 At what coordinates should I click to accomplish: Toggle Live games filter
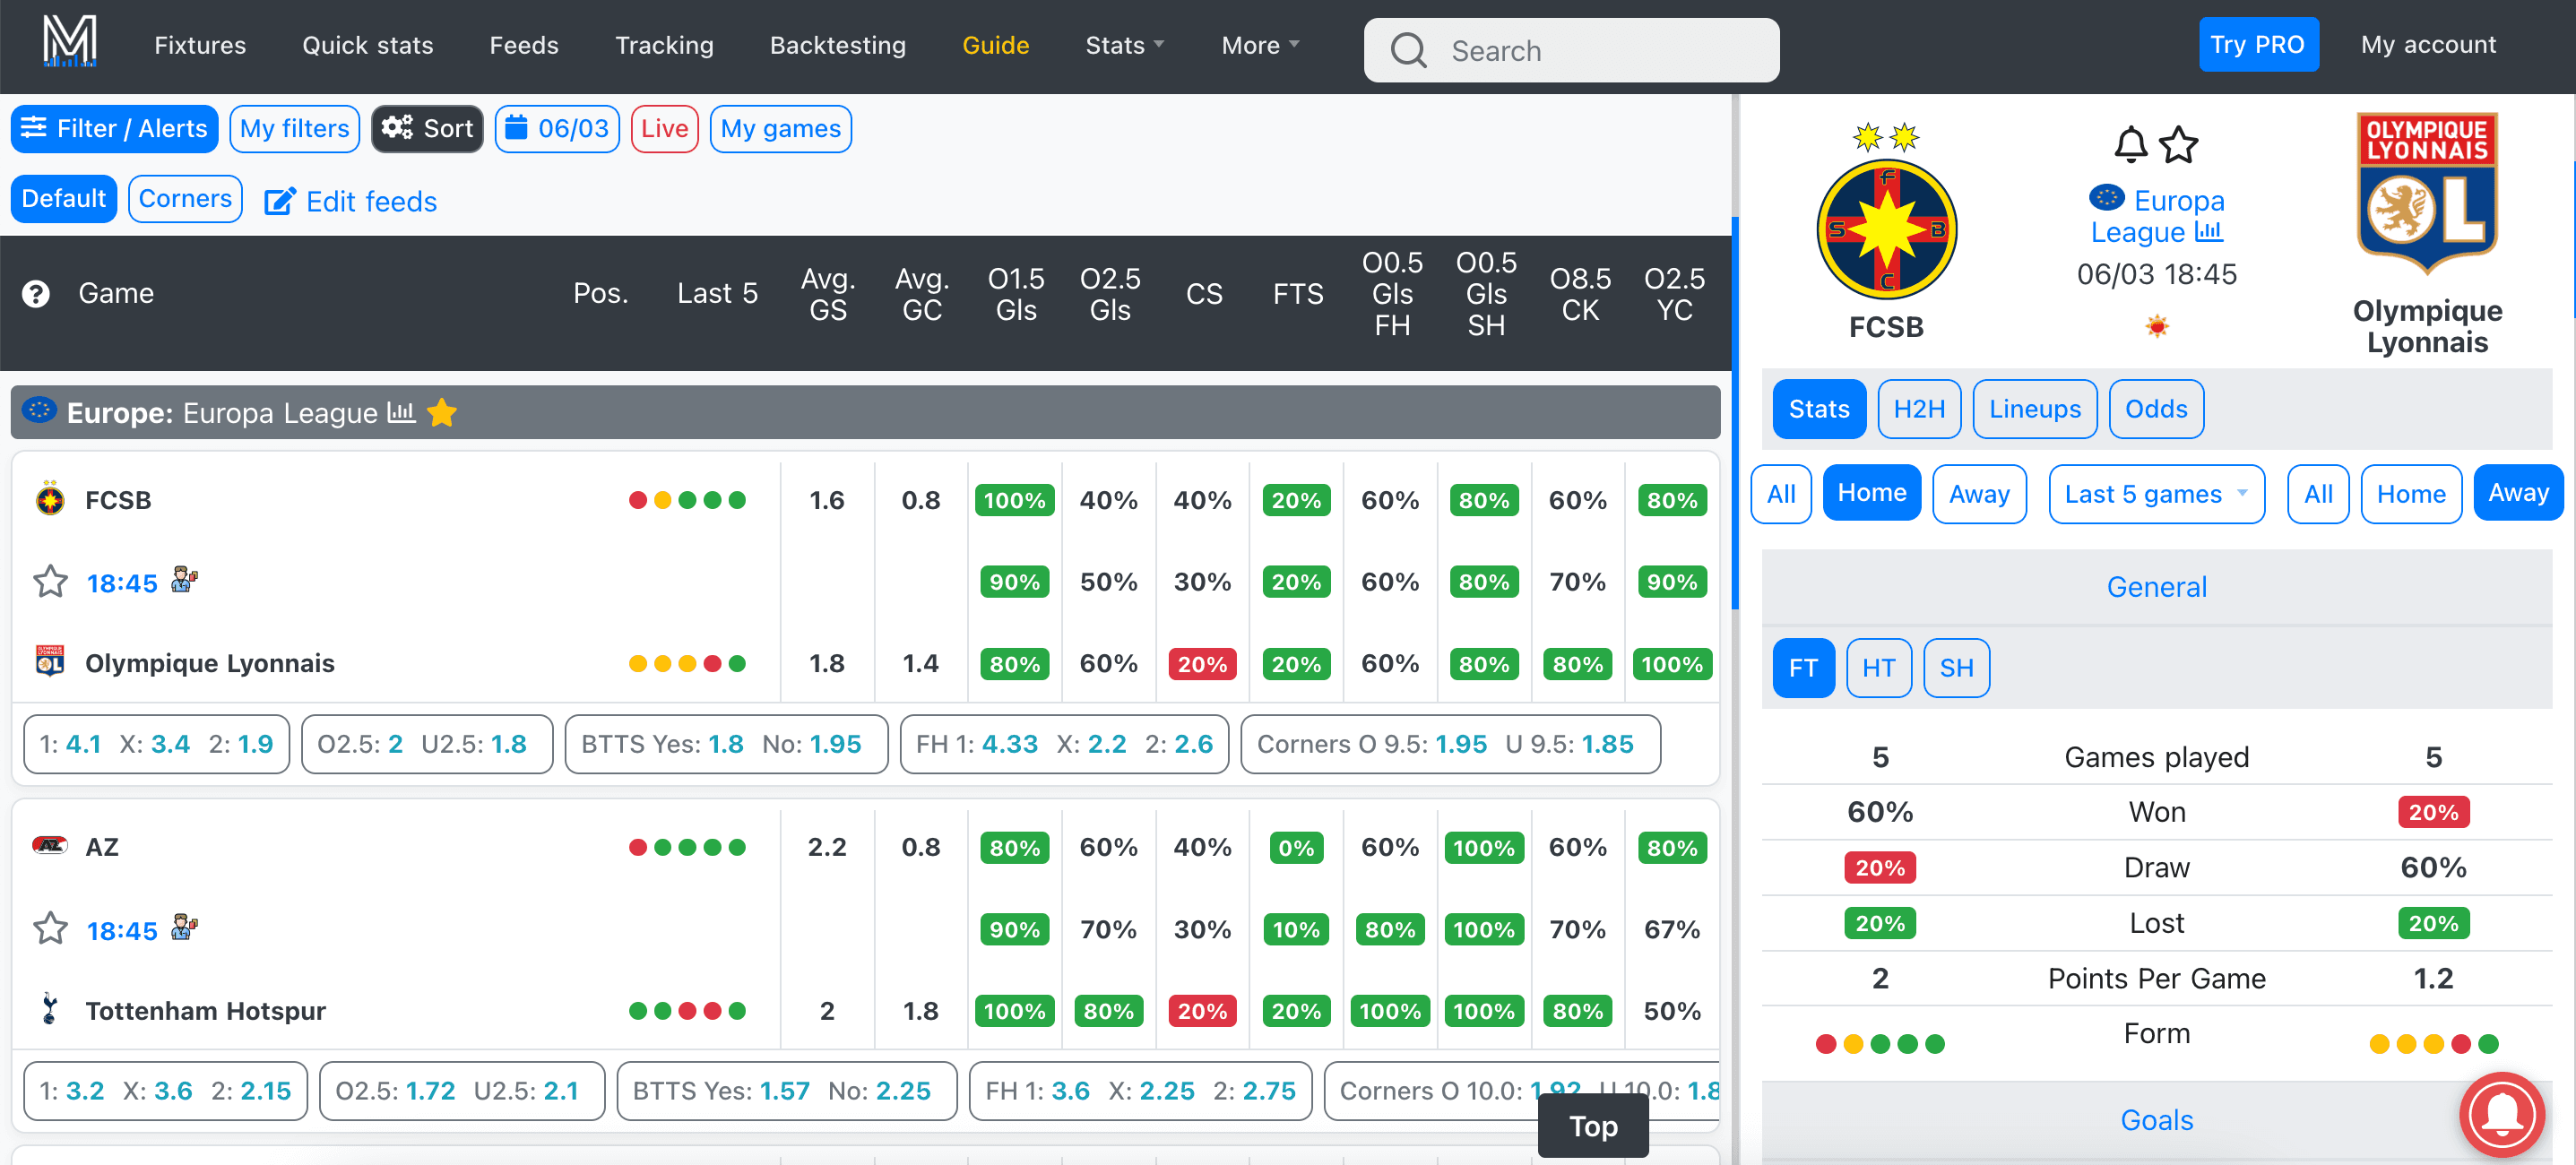pyautogui.click(x=664, y=129)
